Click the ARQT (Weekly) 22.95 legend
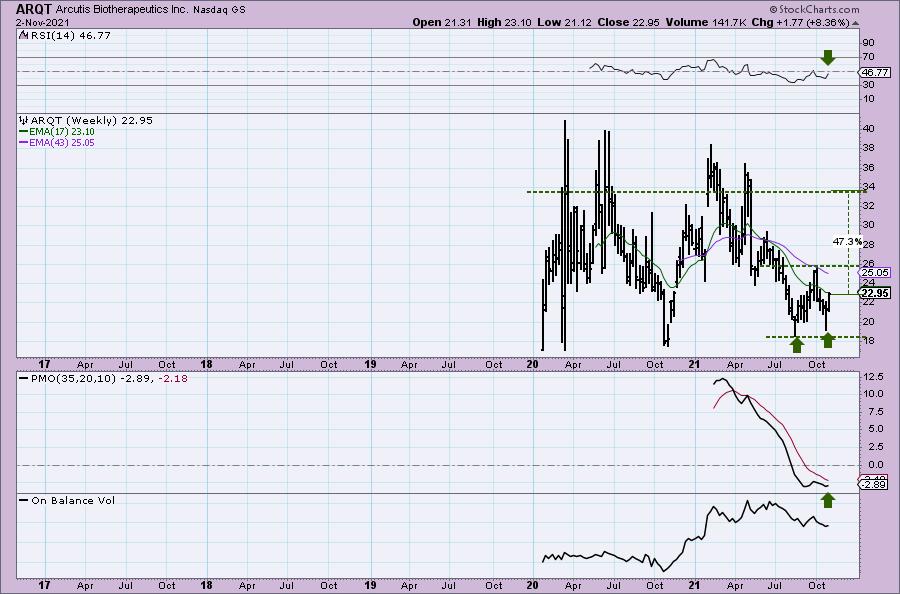900x594 pixels. tap(92, 120)
